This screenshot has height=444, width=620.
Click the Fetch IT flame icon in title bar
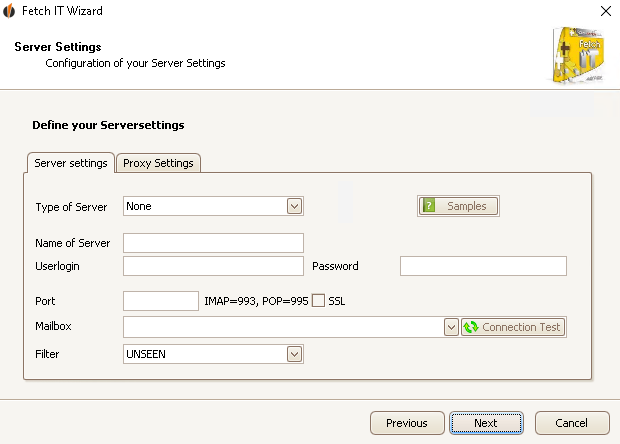[9, 11]
